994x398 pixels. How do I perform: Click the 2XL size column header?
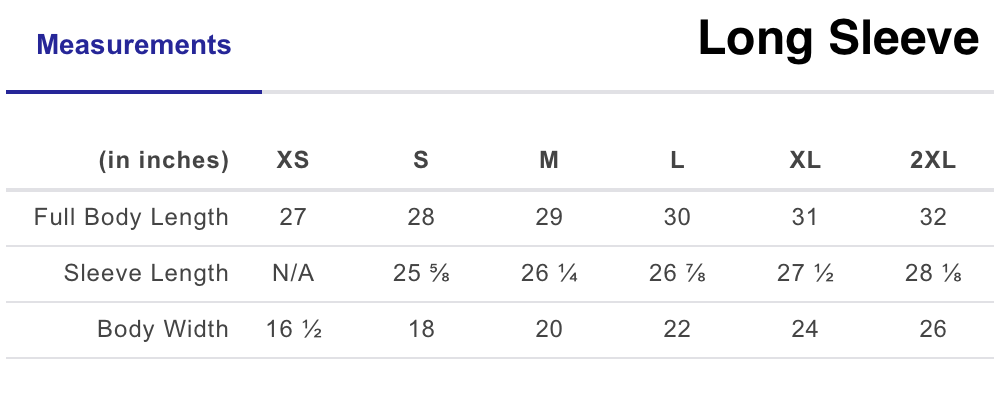[x=933, y=160]
